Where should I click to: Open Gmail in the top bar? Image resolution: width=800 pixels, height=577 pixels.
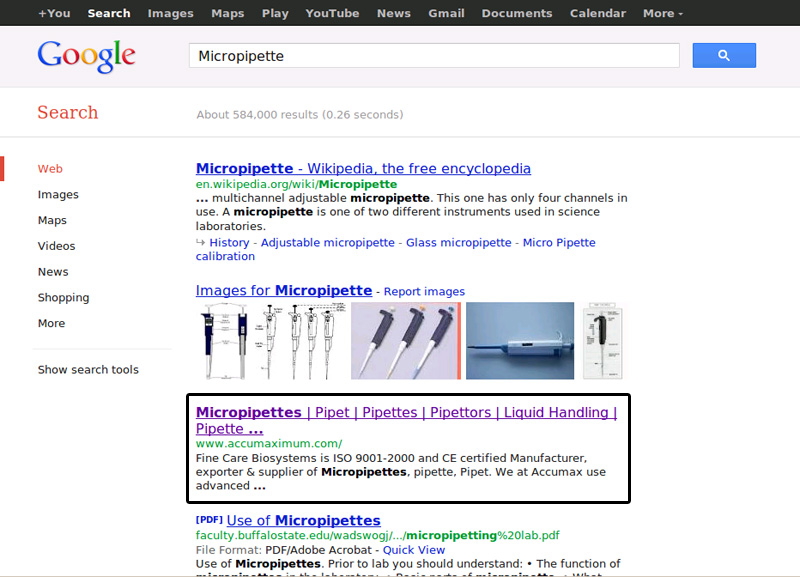pyautogui.click(x=446, y=13)
